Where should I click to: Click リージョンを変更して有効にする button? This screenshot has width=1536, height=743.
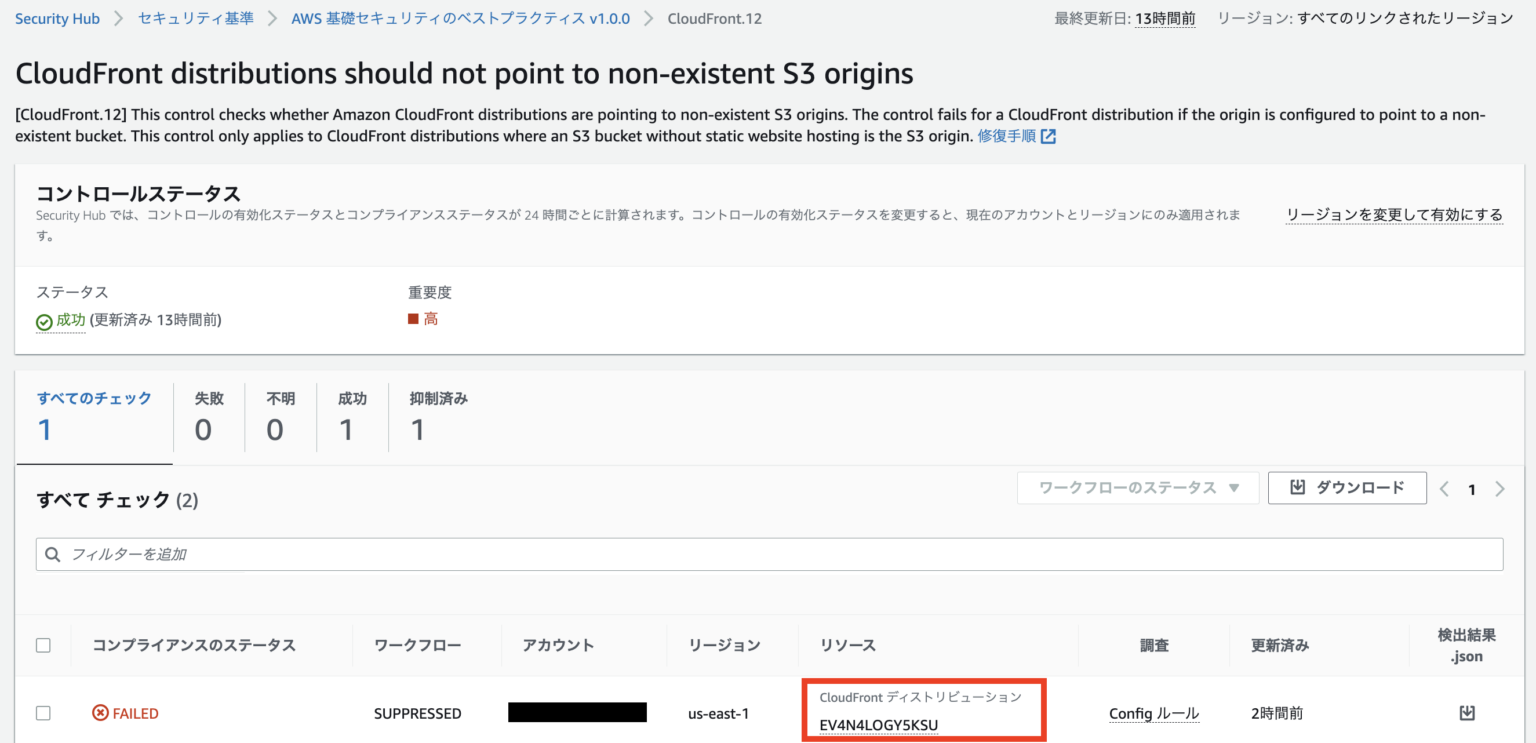pos(1394,214)
